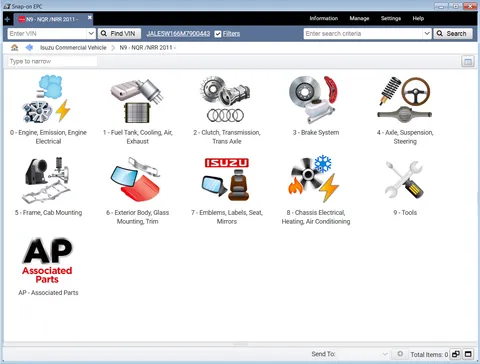
Task: Open the JALESW166M7900443 VIN link
Action: 178,34
